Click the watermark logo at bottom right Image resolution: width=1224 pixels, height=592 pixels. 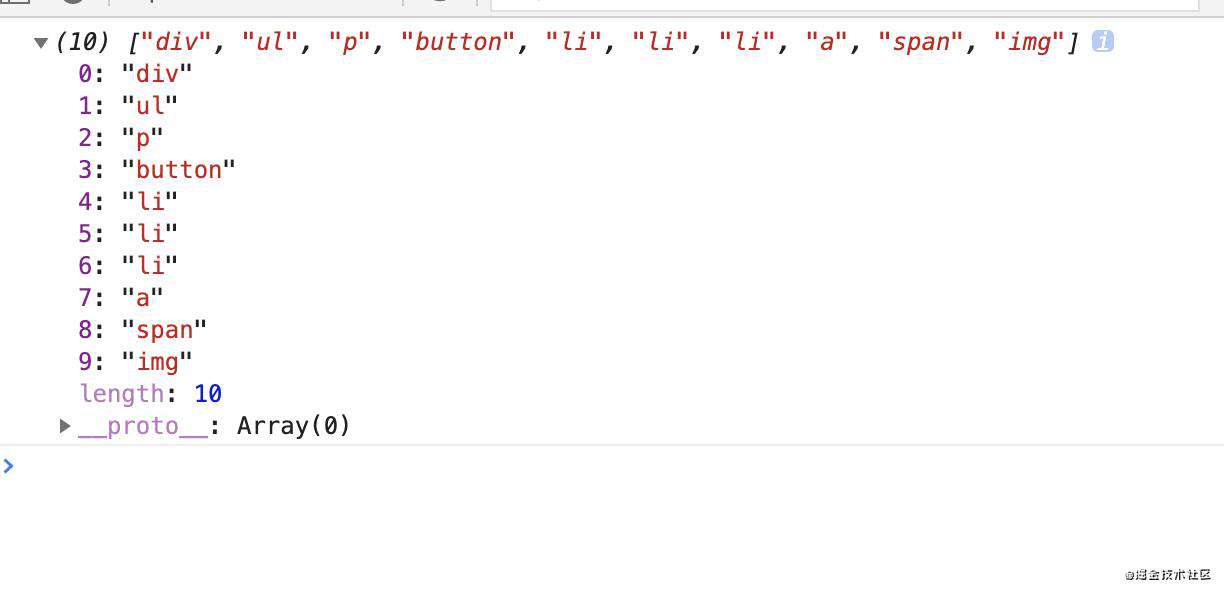click(1168, 574)
